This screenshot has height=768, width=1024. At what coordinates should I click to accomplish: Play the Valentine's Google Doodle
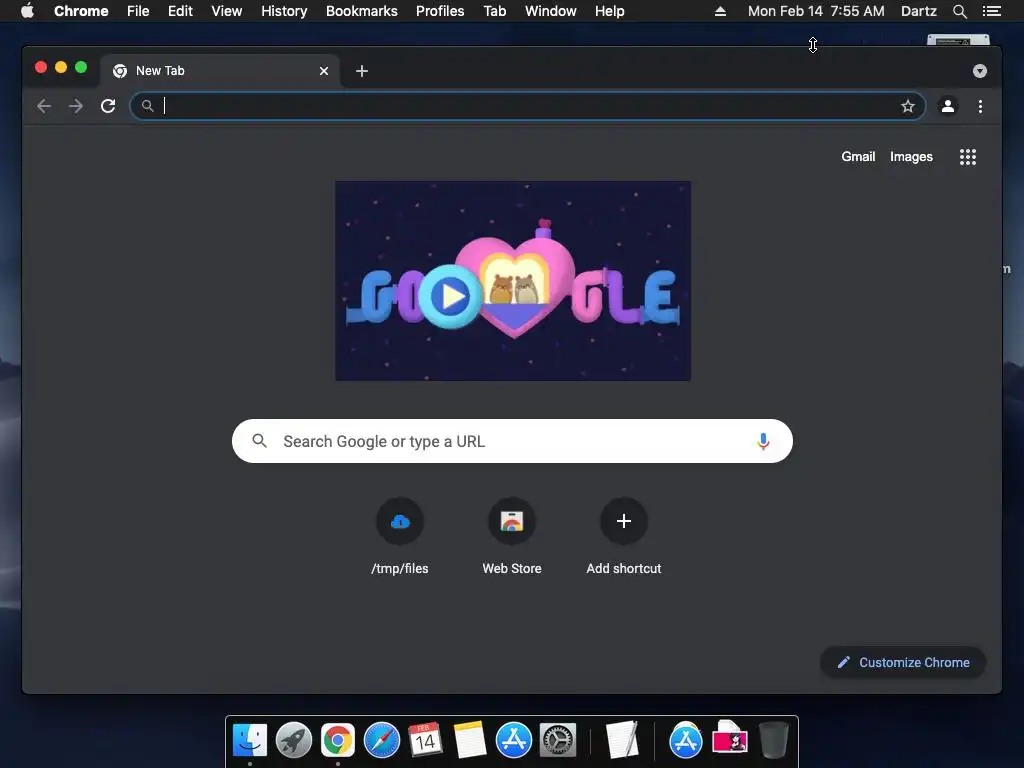pyautogui.click(x=450, y=296)
